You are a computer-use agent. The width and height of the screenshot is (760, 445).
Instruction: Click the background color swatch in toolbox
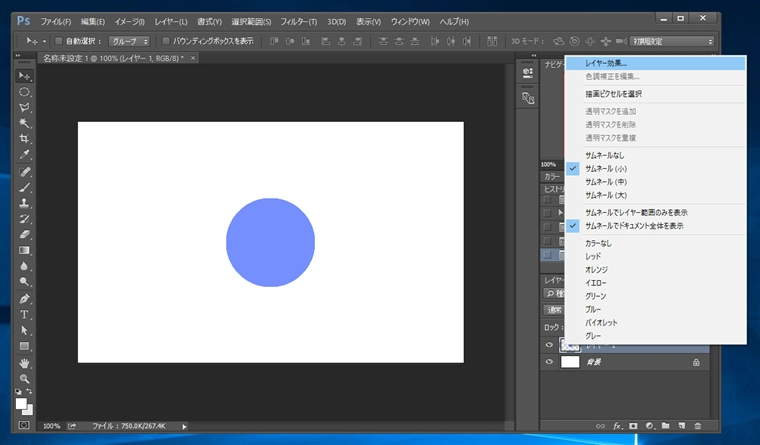(29, 411)
